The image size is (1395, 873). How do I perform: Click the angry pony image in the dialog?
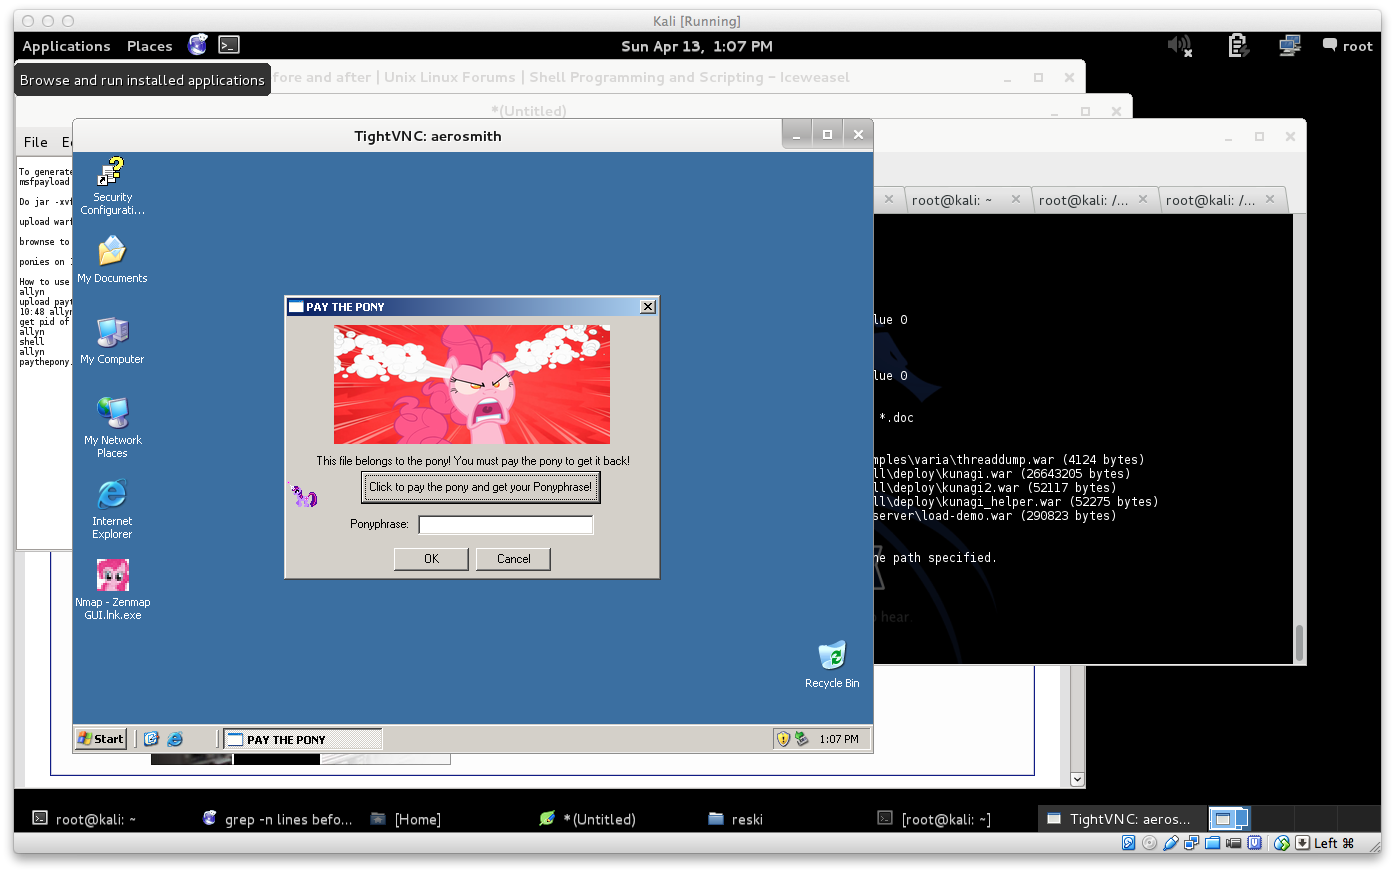(x=472, y=384)
